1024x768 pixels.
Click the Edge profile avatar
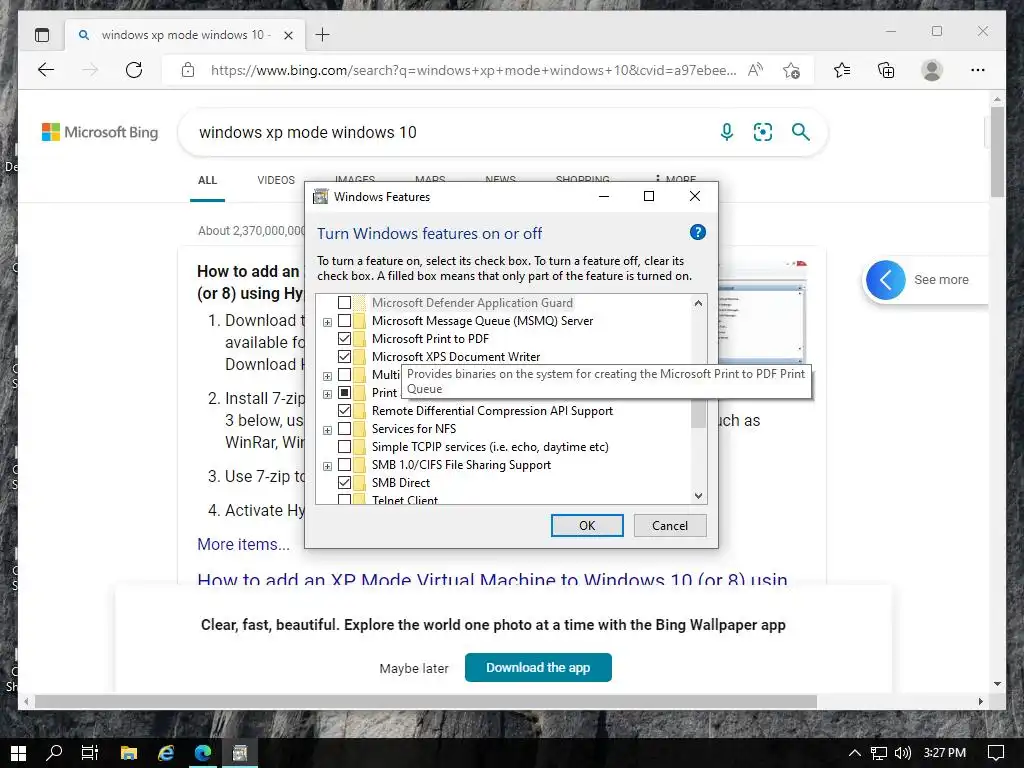click(932, 70)
